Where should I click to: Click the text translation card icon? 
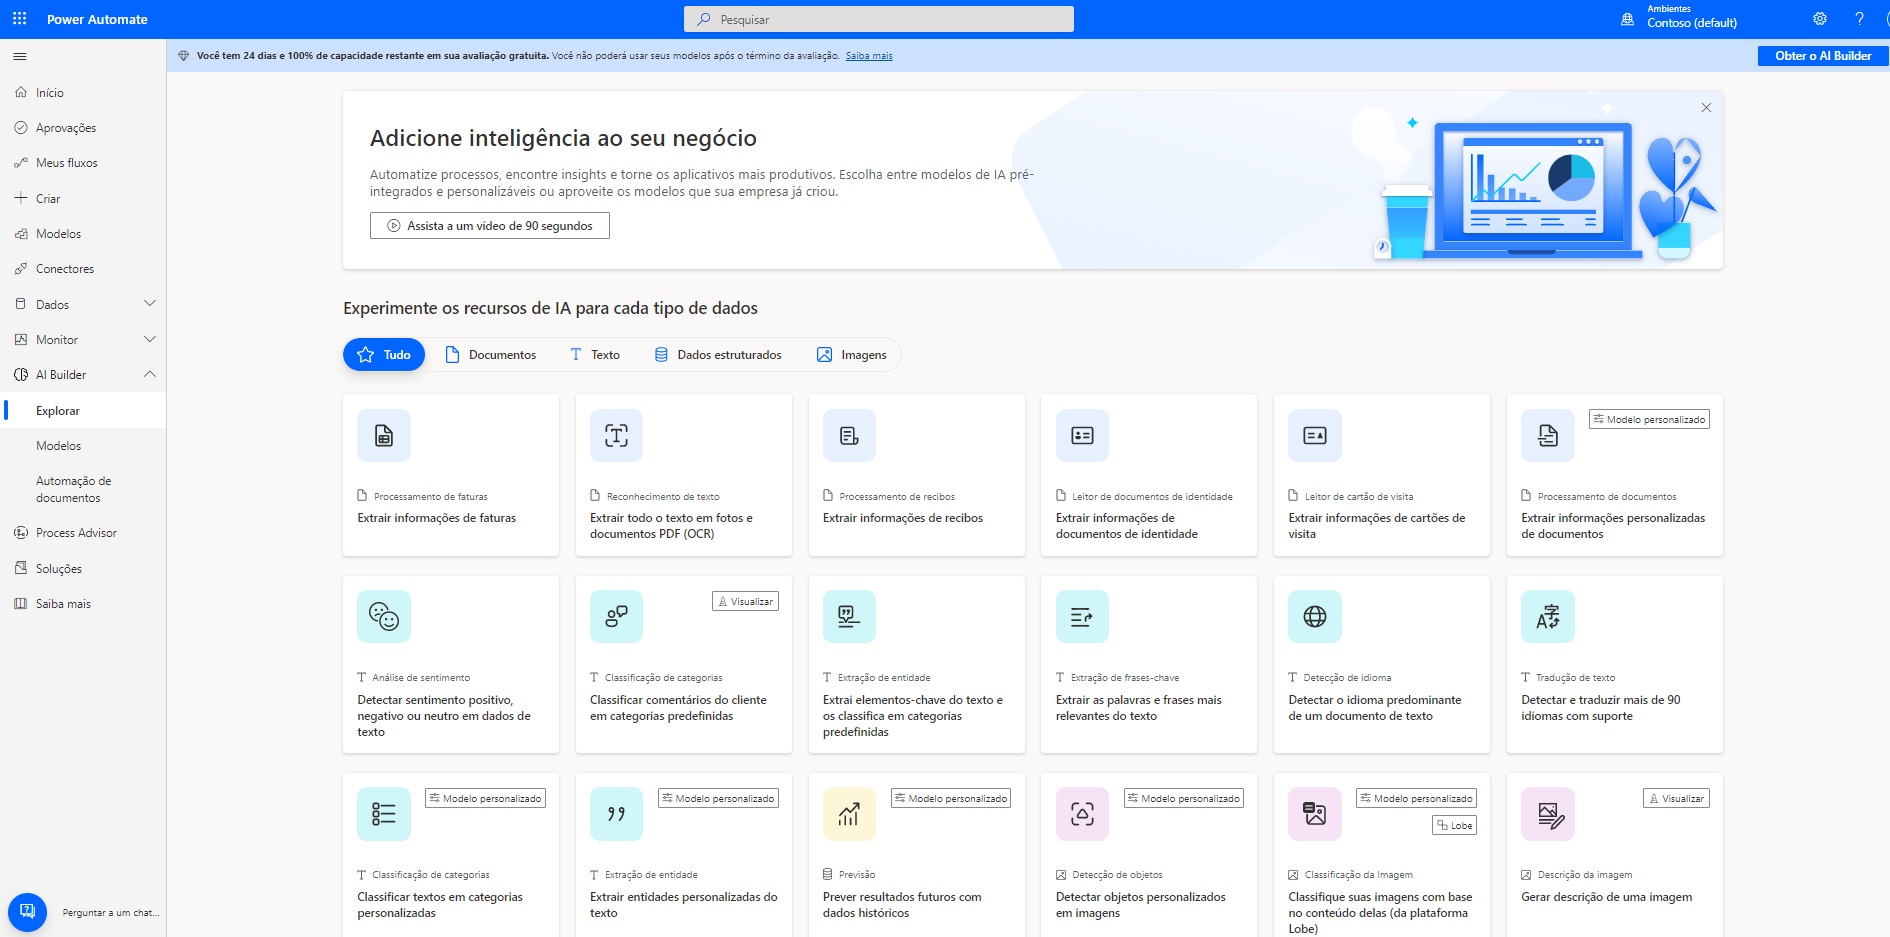[x=1548, y=616]
